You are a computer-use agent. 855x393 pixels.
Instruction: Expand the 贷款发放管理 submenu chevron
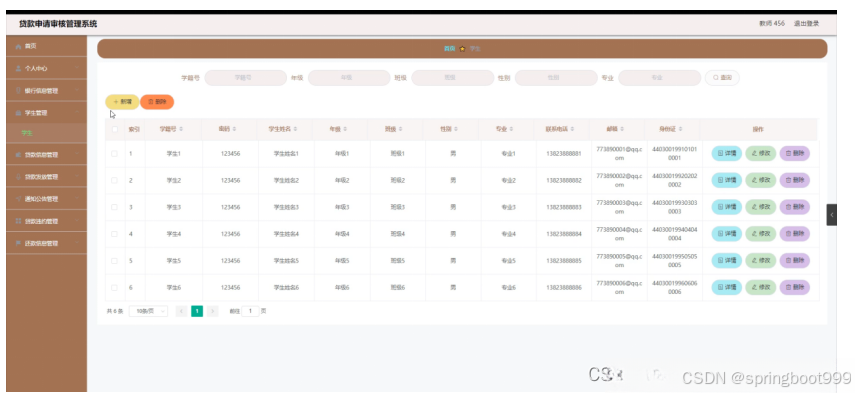pos(77,177)
